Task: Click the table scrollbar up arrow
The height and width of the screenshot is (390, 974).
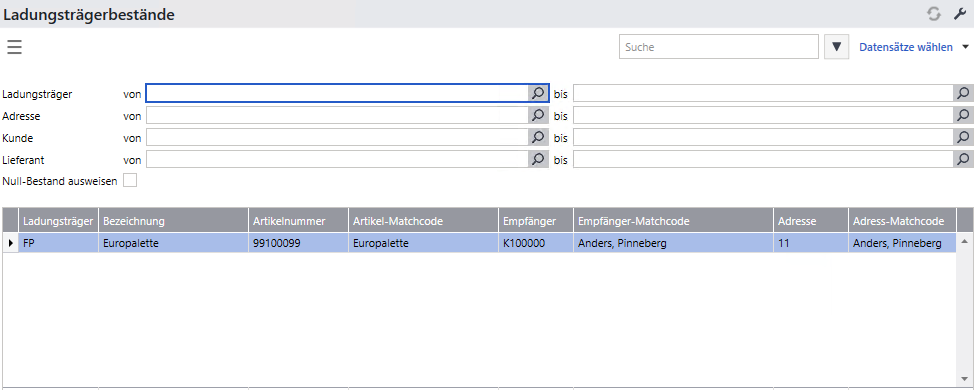Action: 965,241
